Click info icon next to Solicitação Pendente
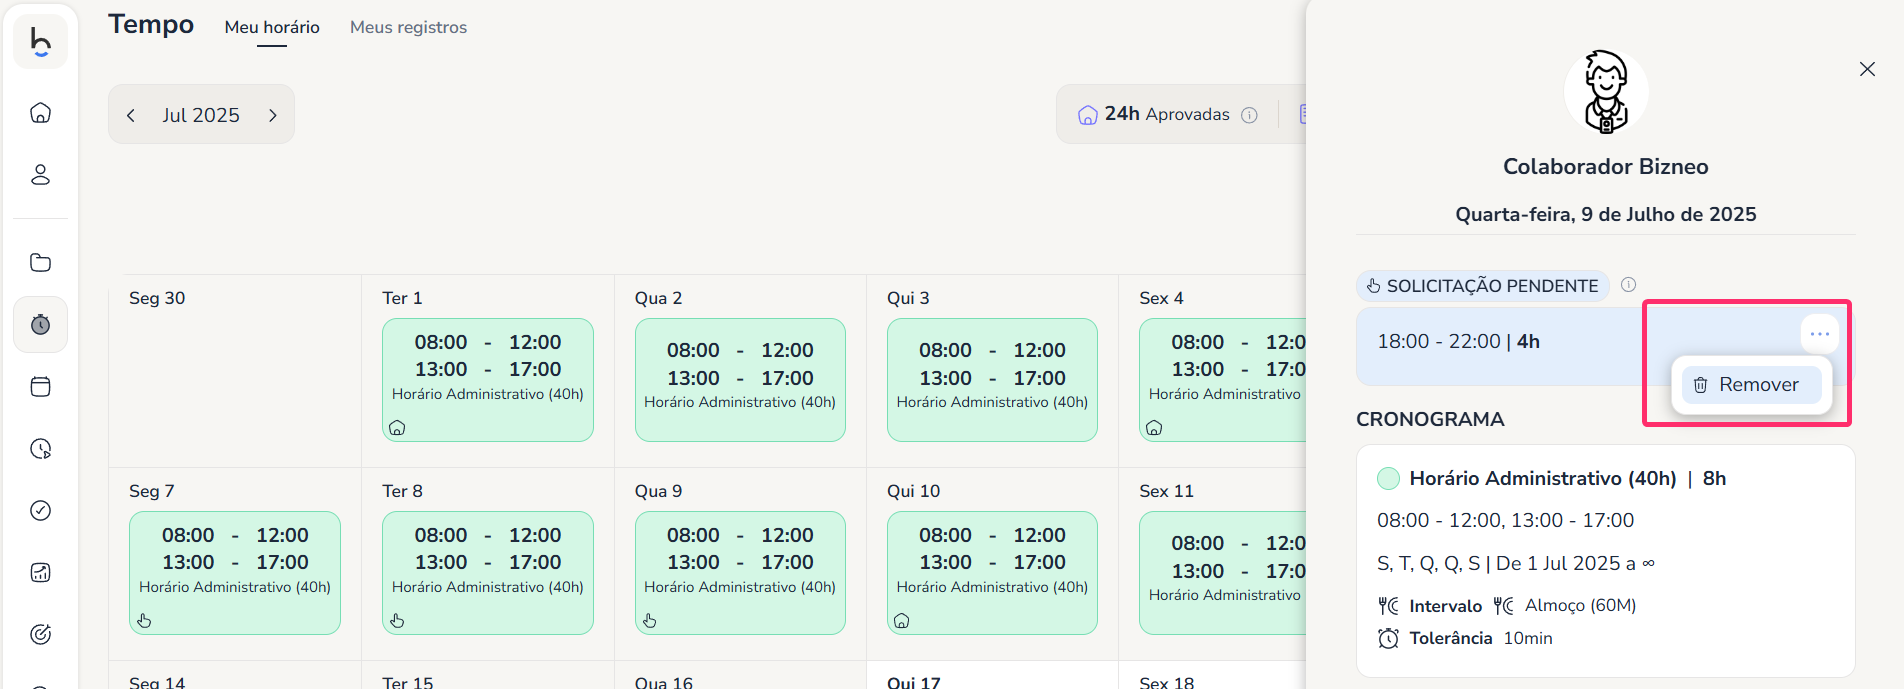 [x=1628, y=285]
